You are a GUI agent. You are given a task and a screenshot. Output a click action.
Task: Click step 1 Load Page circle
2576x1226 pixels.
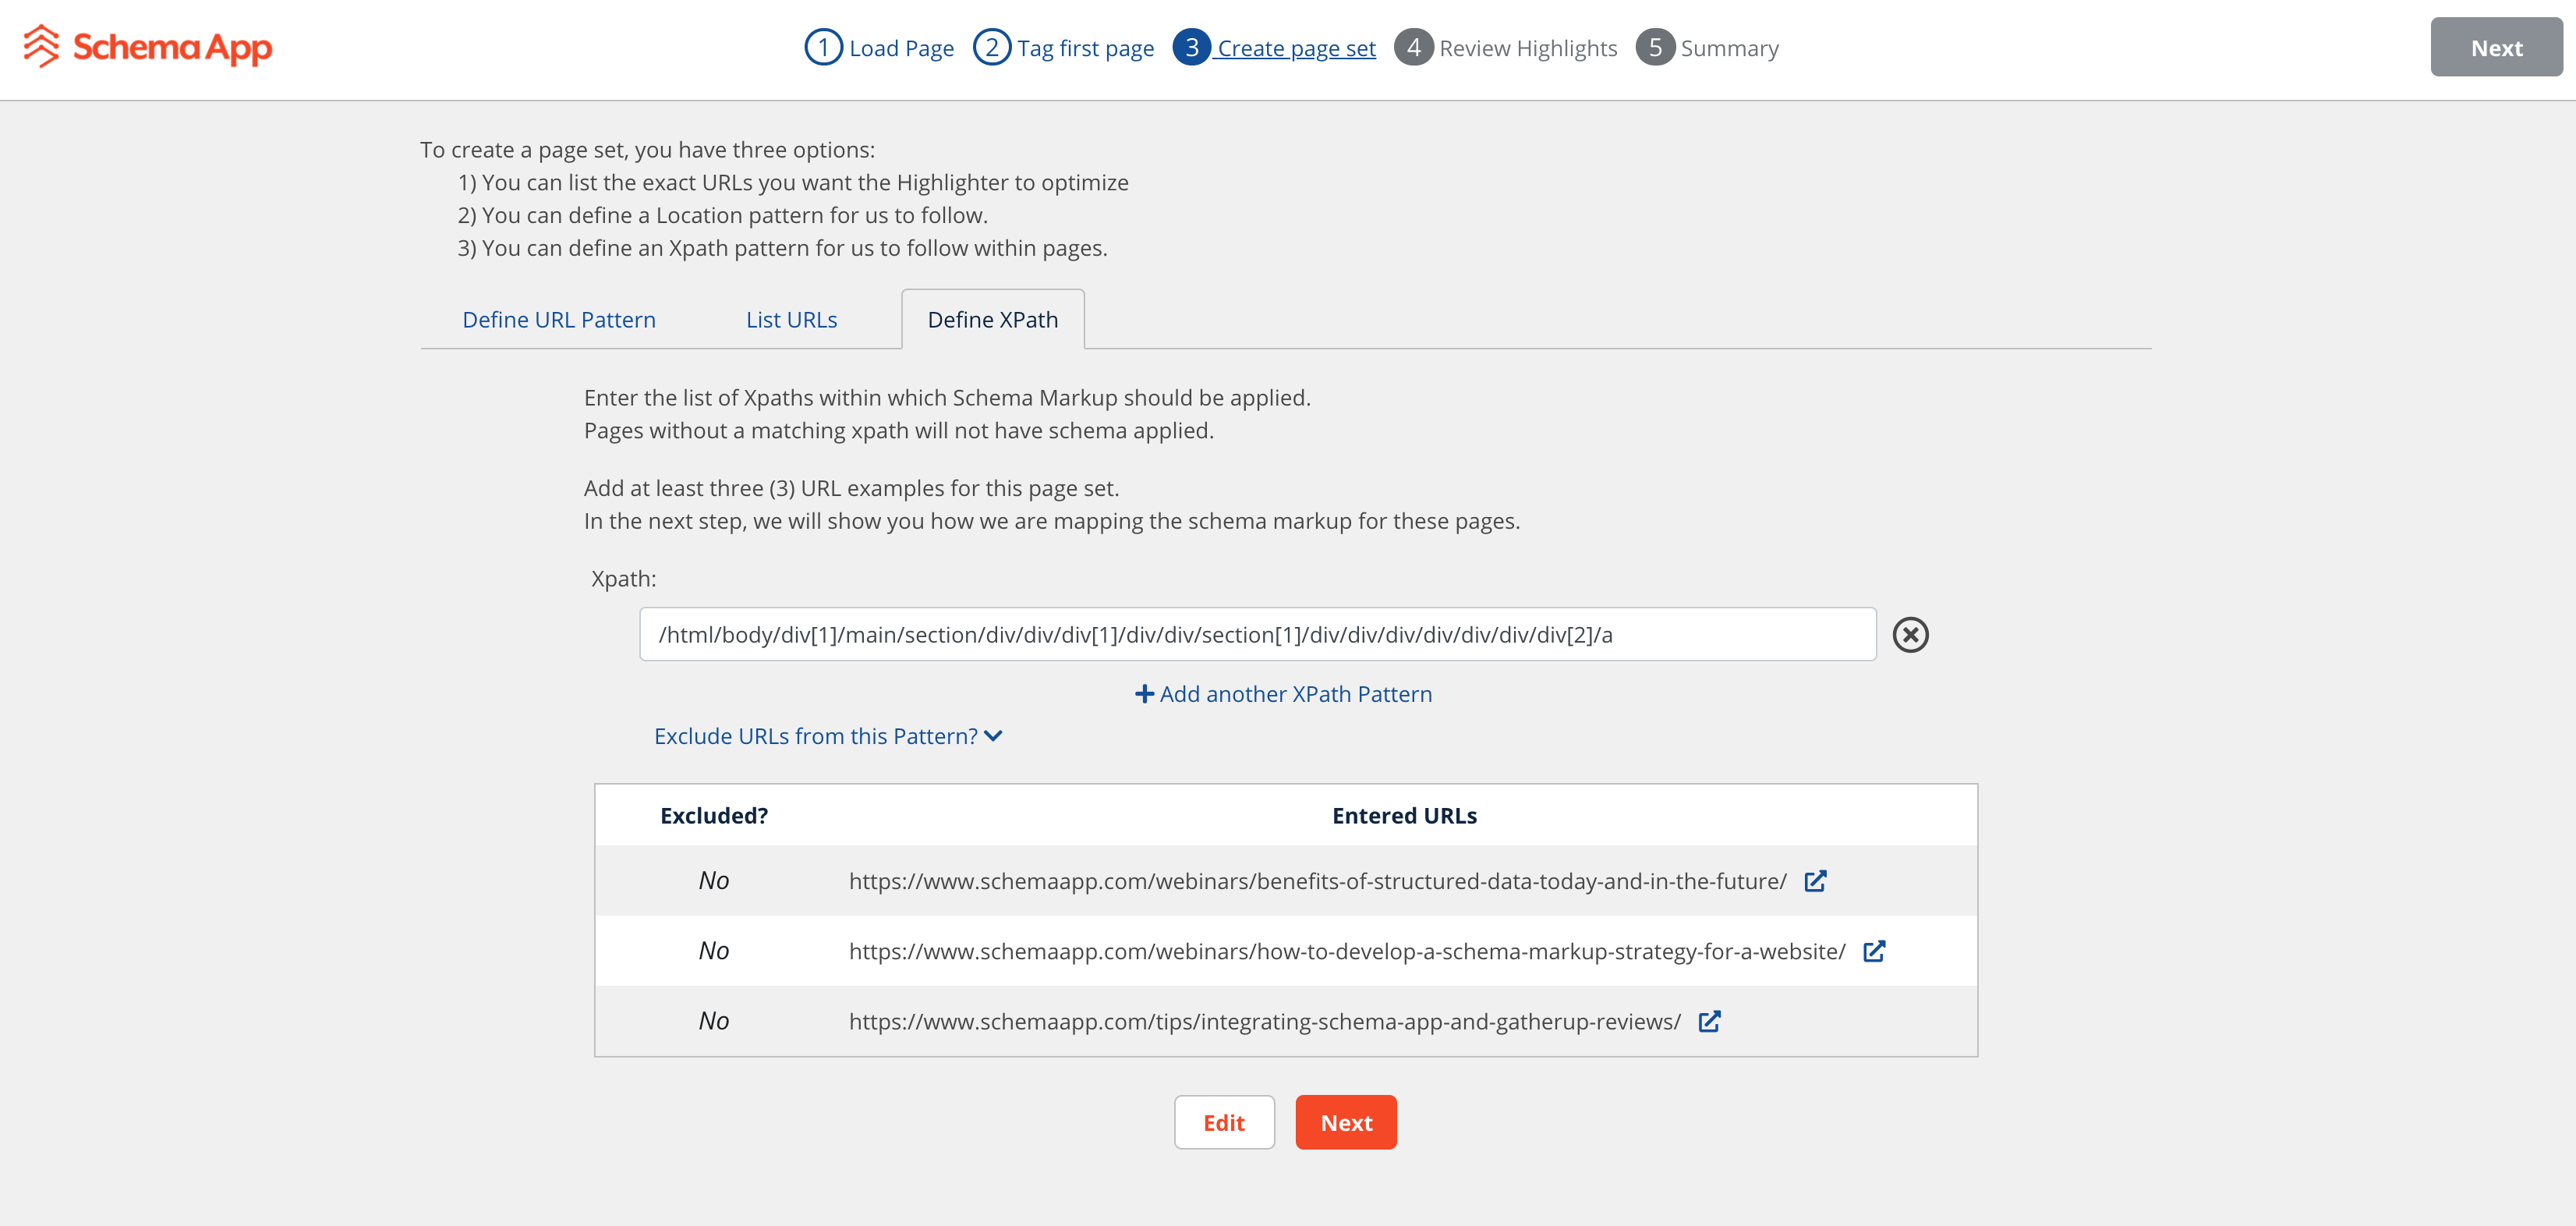click(823, 47)
